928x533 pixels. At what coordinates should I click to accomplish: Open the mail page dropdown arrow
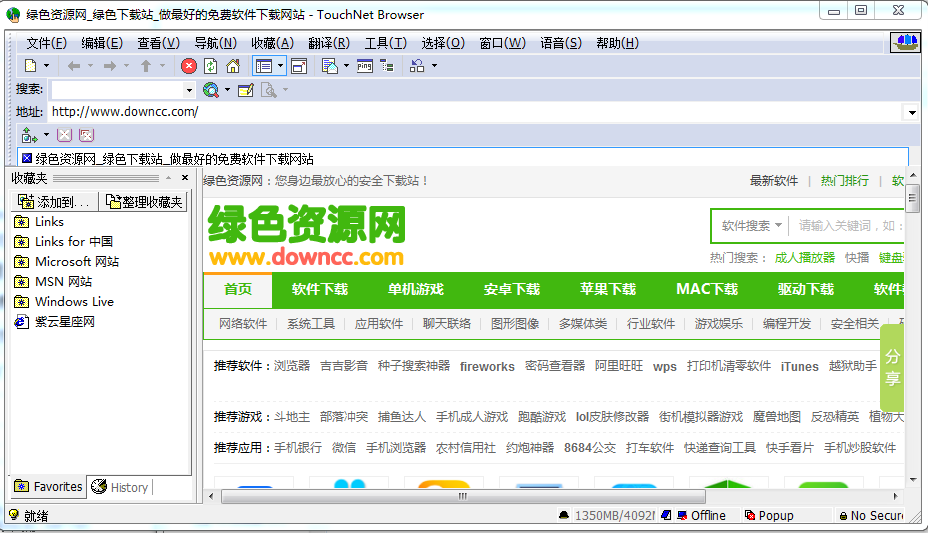(x=346, y=66)
